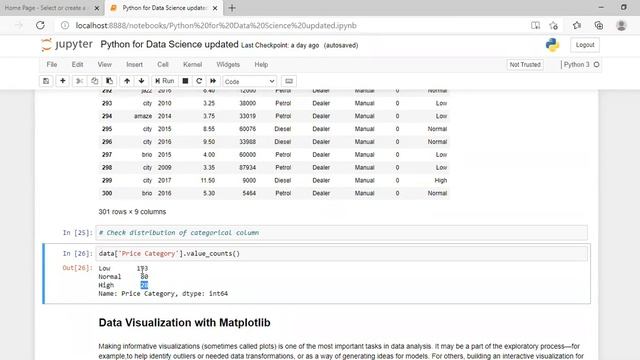
Task: Click the In [26] input prompt
Action: coord(78,253)
